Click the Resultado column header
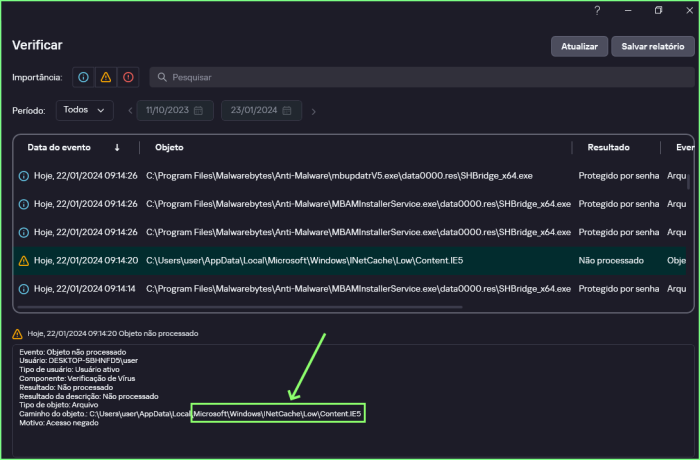 point(608,147)
